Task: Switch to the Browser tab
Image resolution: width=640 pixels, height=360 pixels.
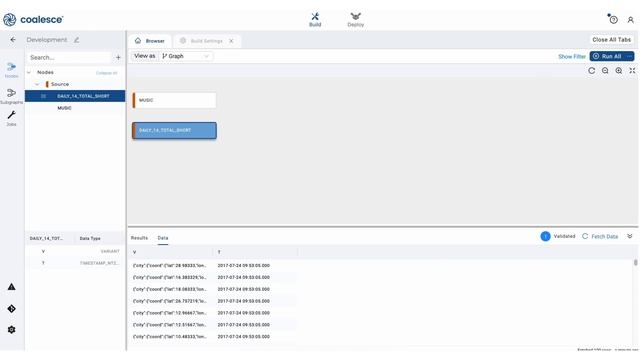Action: point(150,41)
